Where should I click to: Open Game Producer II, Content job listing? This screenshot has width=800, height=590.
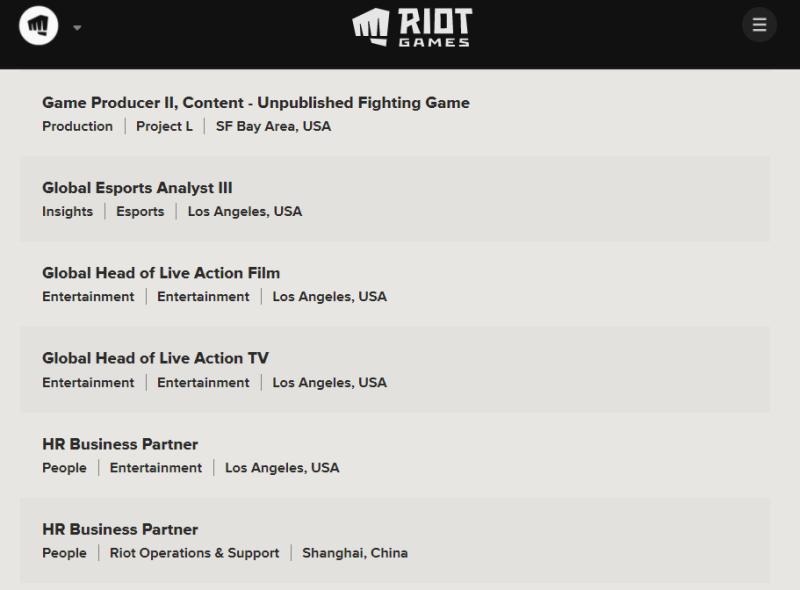click(x=255, y=103)
